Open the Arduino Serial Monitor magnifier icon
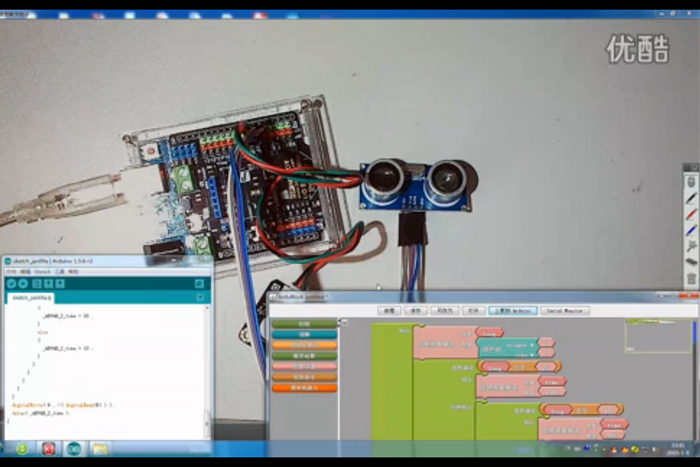 [x=199, y=284]
